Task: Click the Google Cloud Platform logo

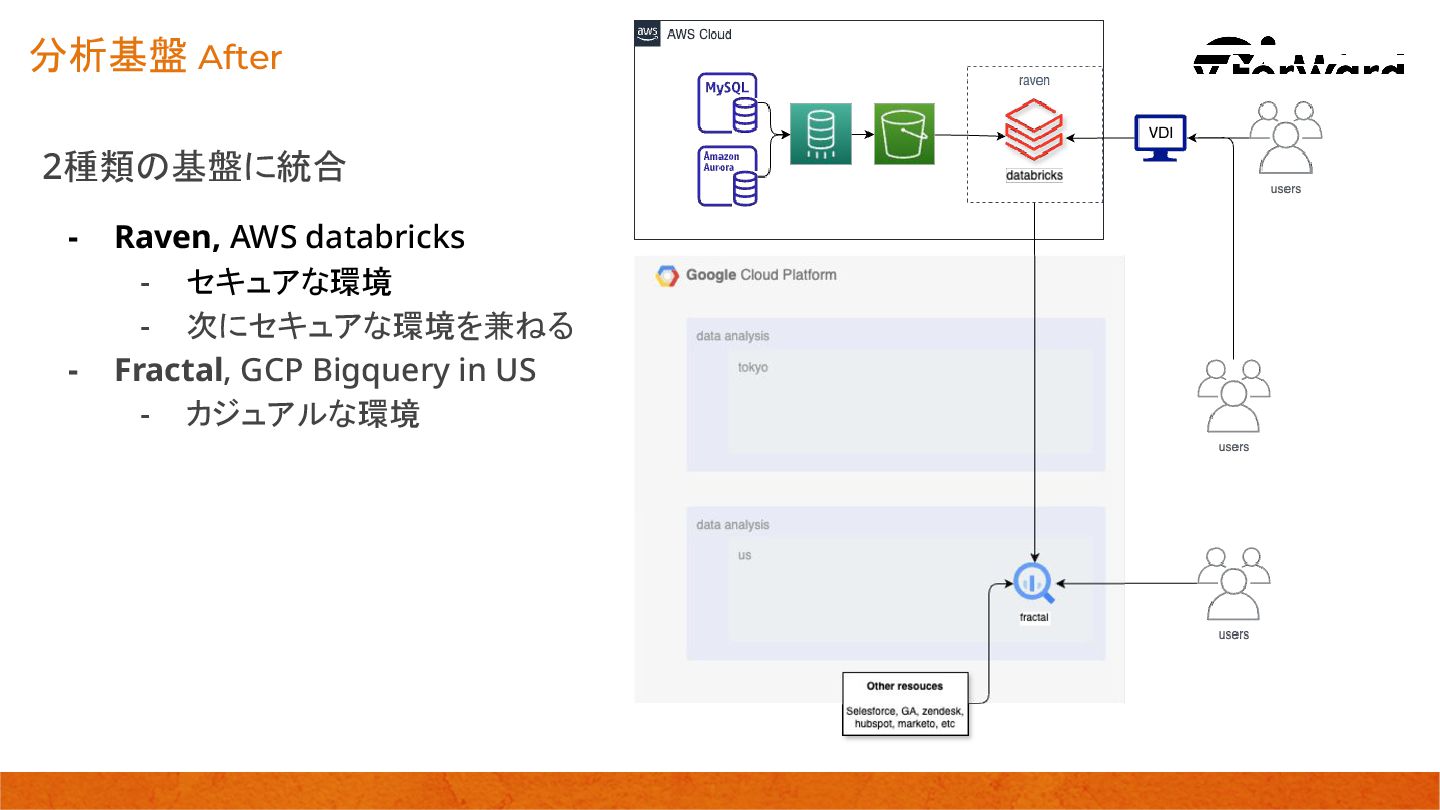Action: (667, 276)
